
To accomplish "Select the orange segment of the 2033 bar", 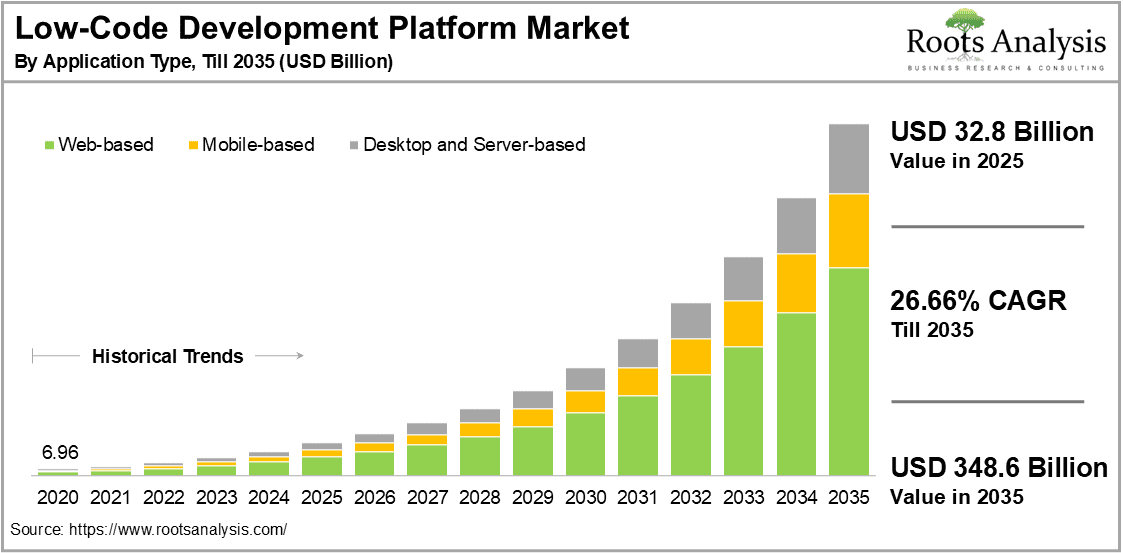I will click(743, 324).
